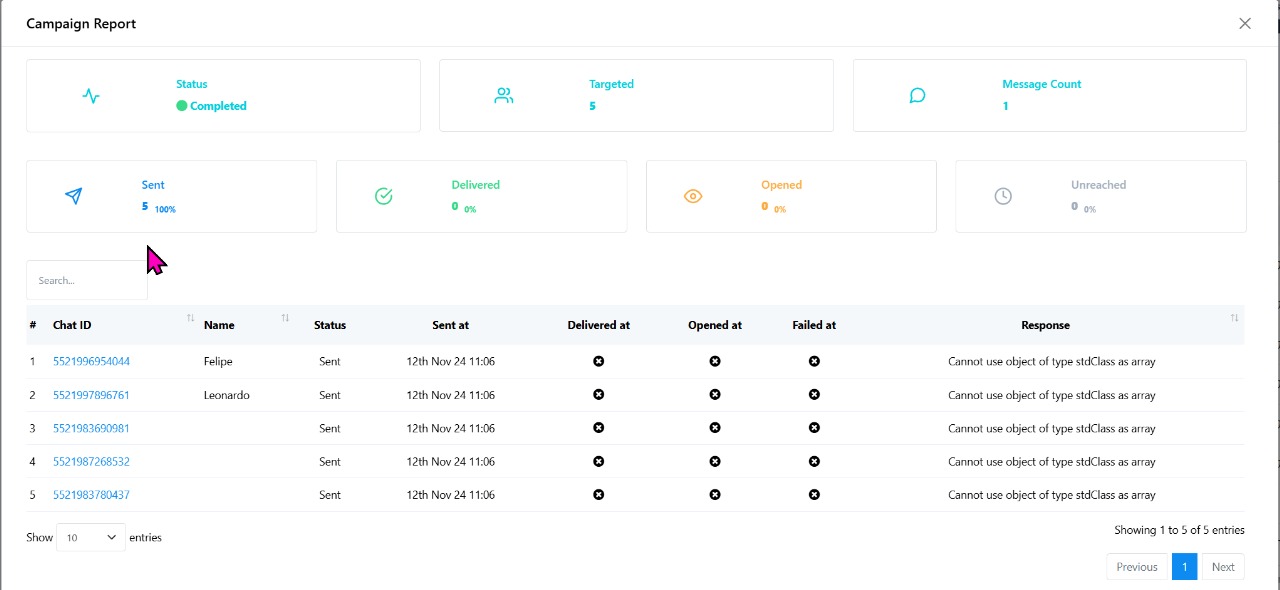This screenshot has height=590, width=1280.
Task: Go to the Previous page
Action: pos(1137,567)
